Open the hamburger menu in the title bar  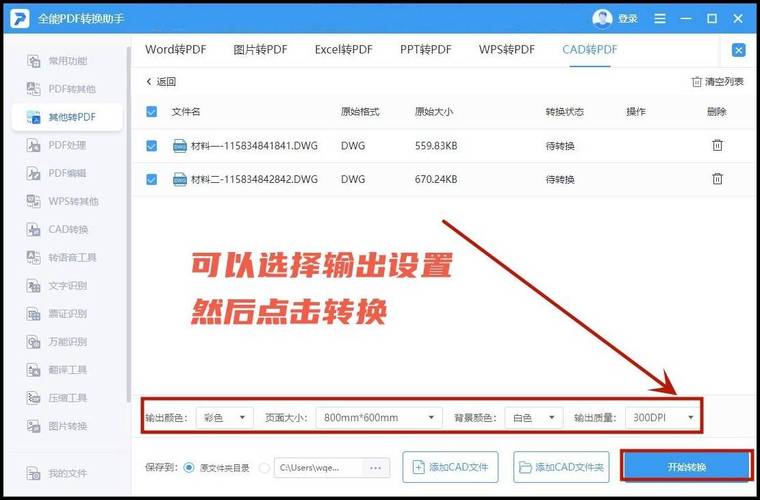(660, 18)
